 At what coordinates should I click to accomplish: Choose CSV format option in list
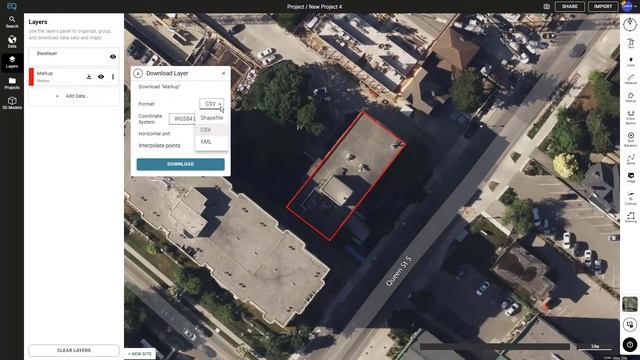211,129
